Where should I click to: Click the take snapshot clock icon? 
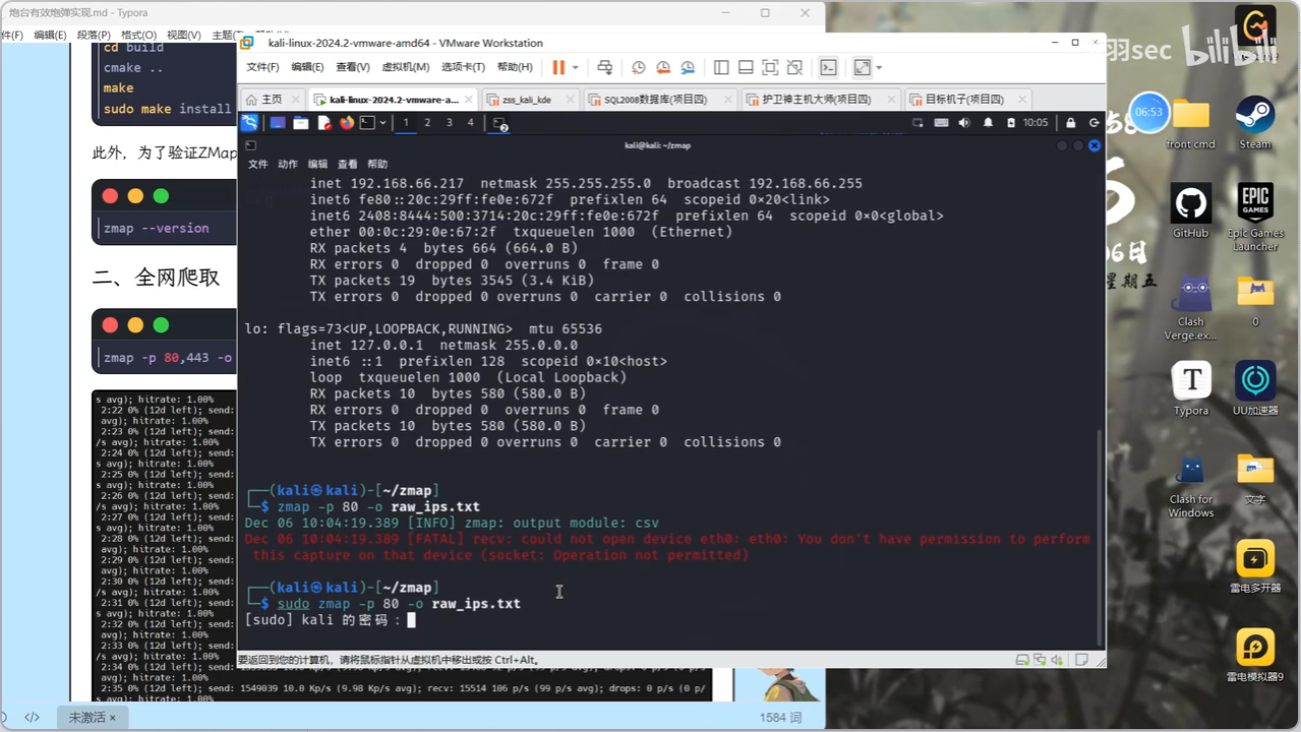[638, 67]
